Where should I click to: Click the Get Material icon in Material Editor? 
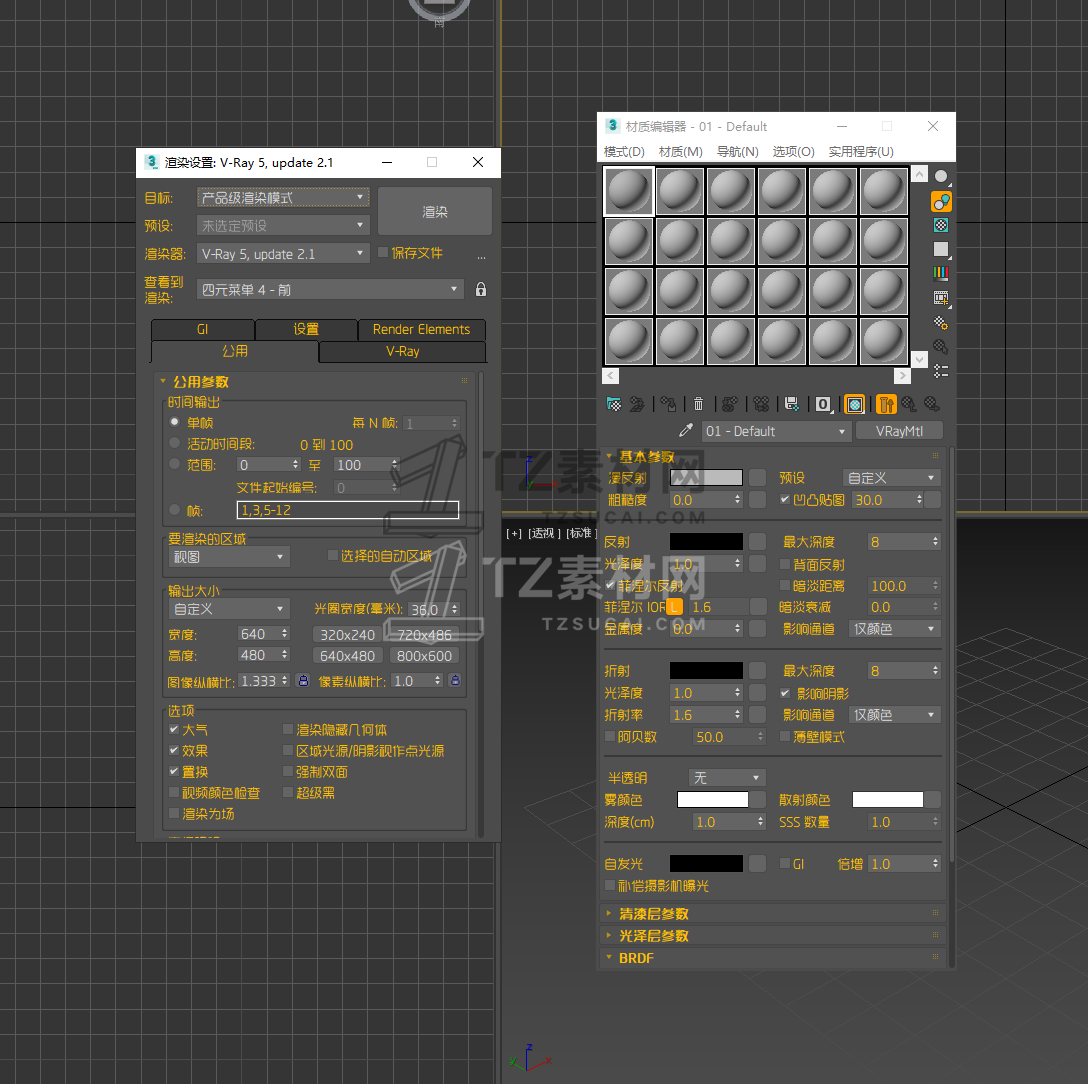[613, 404]
